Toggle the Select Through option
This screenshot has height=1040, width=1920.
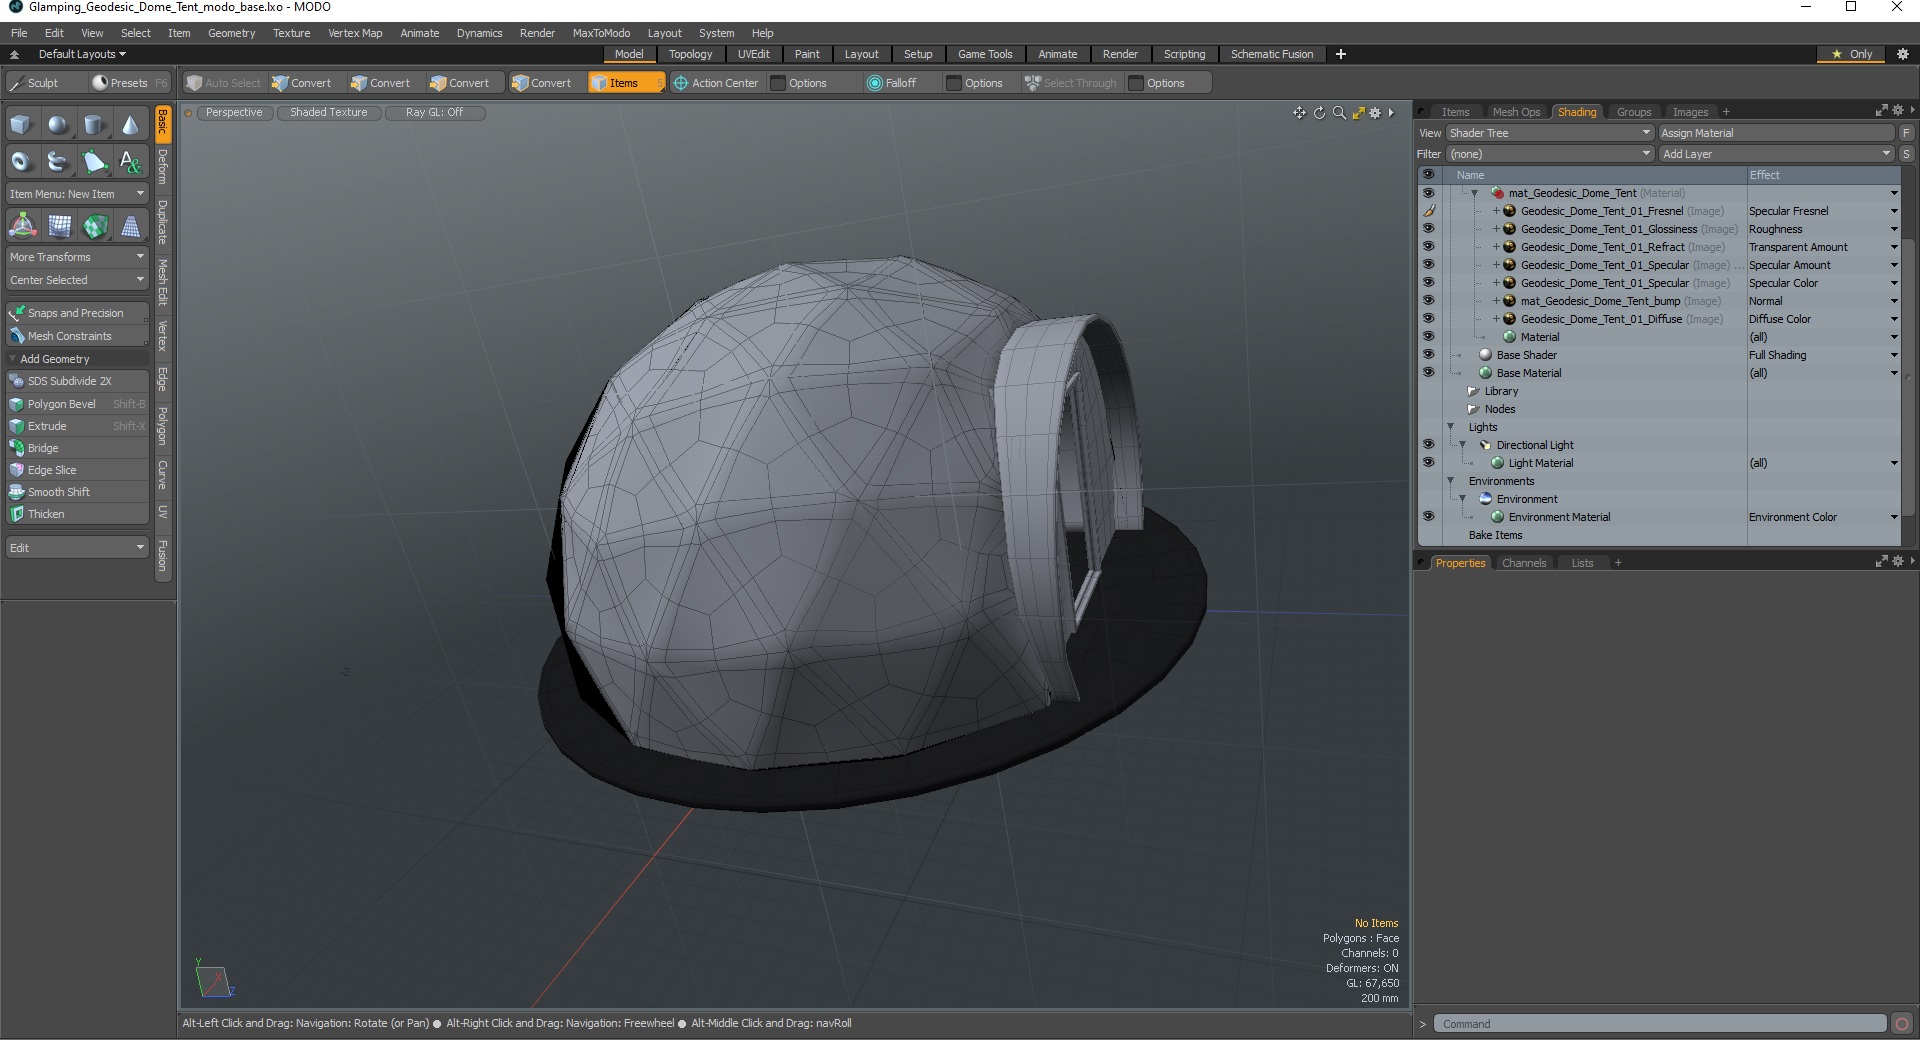point(1071,83)
